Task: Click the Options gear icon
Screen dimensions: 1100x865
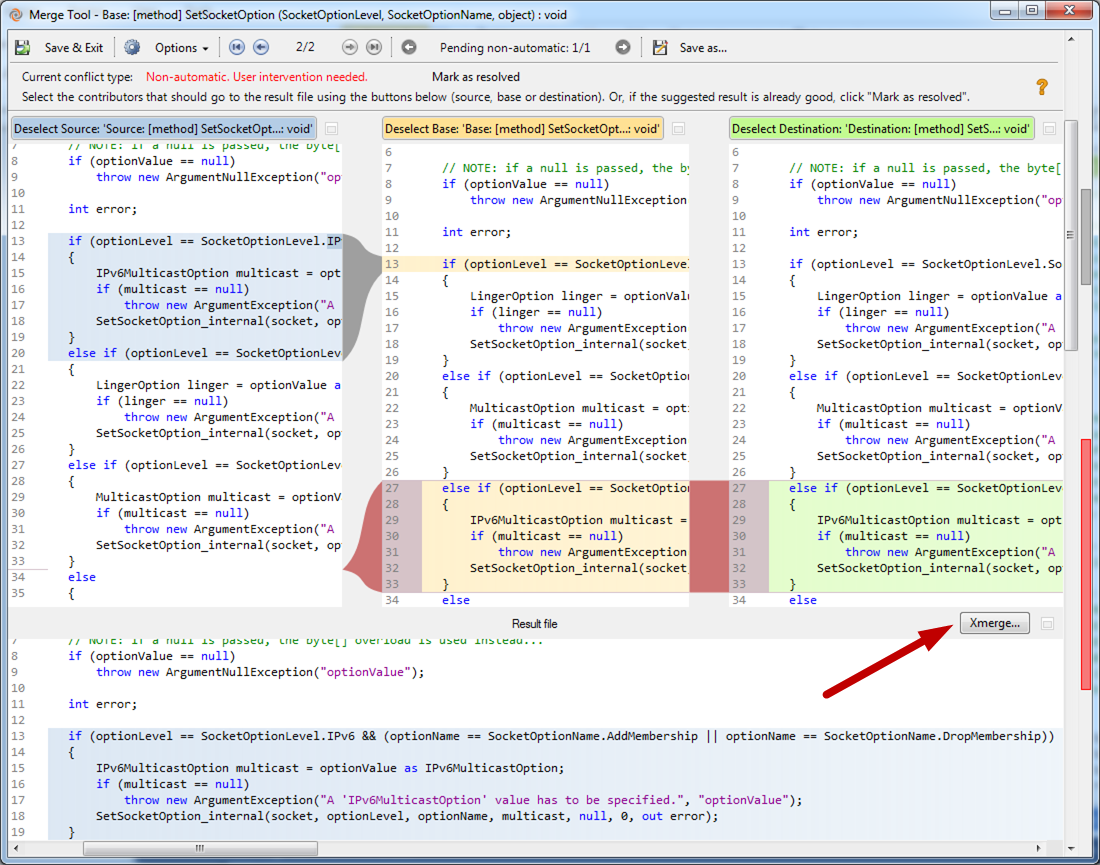Action: 131,48
